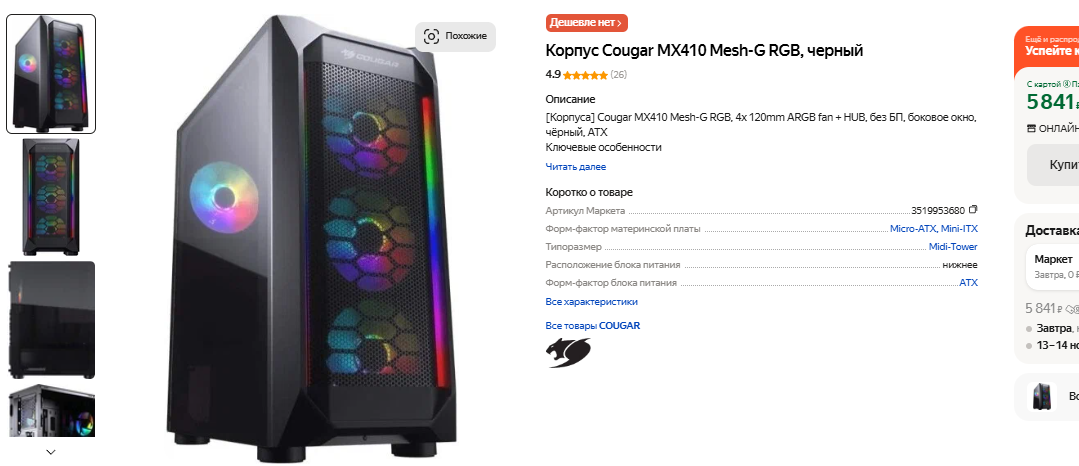
Task: Expand description with Читать далее
Action: point(576,167)
